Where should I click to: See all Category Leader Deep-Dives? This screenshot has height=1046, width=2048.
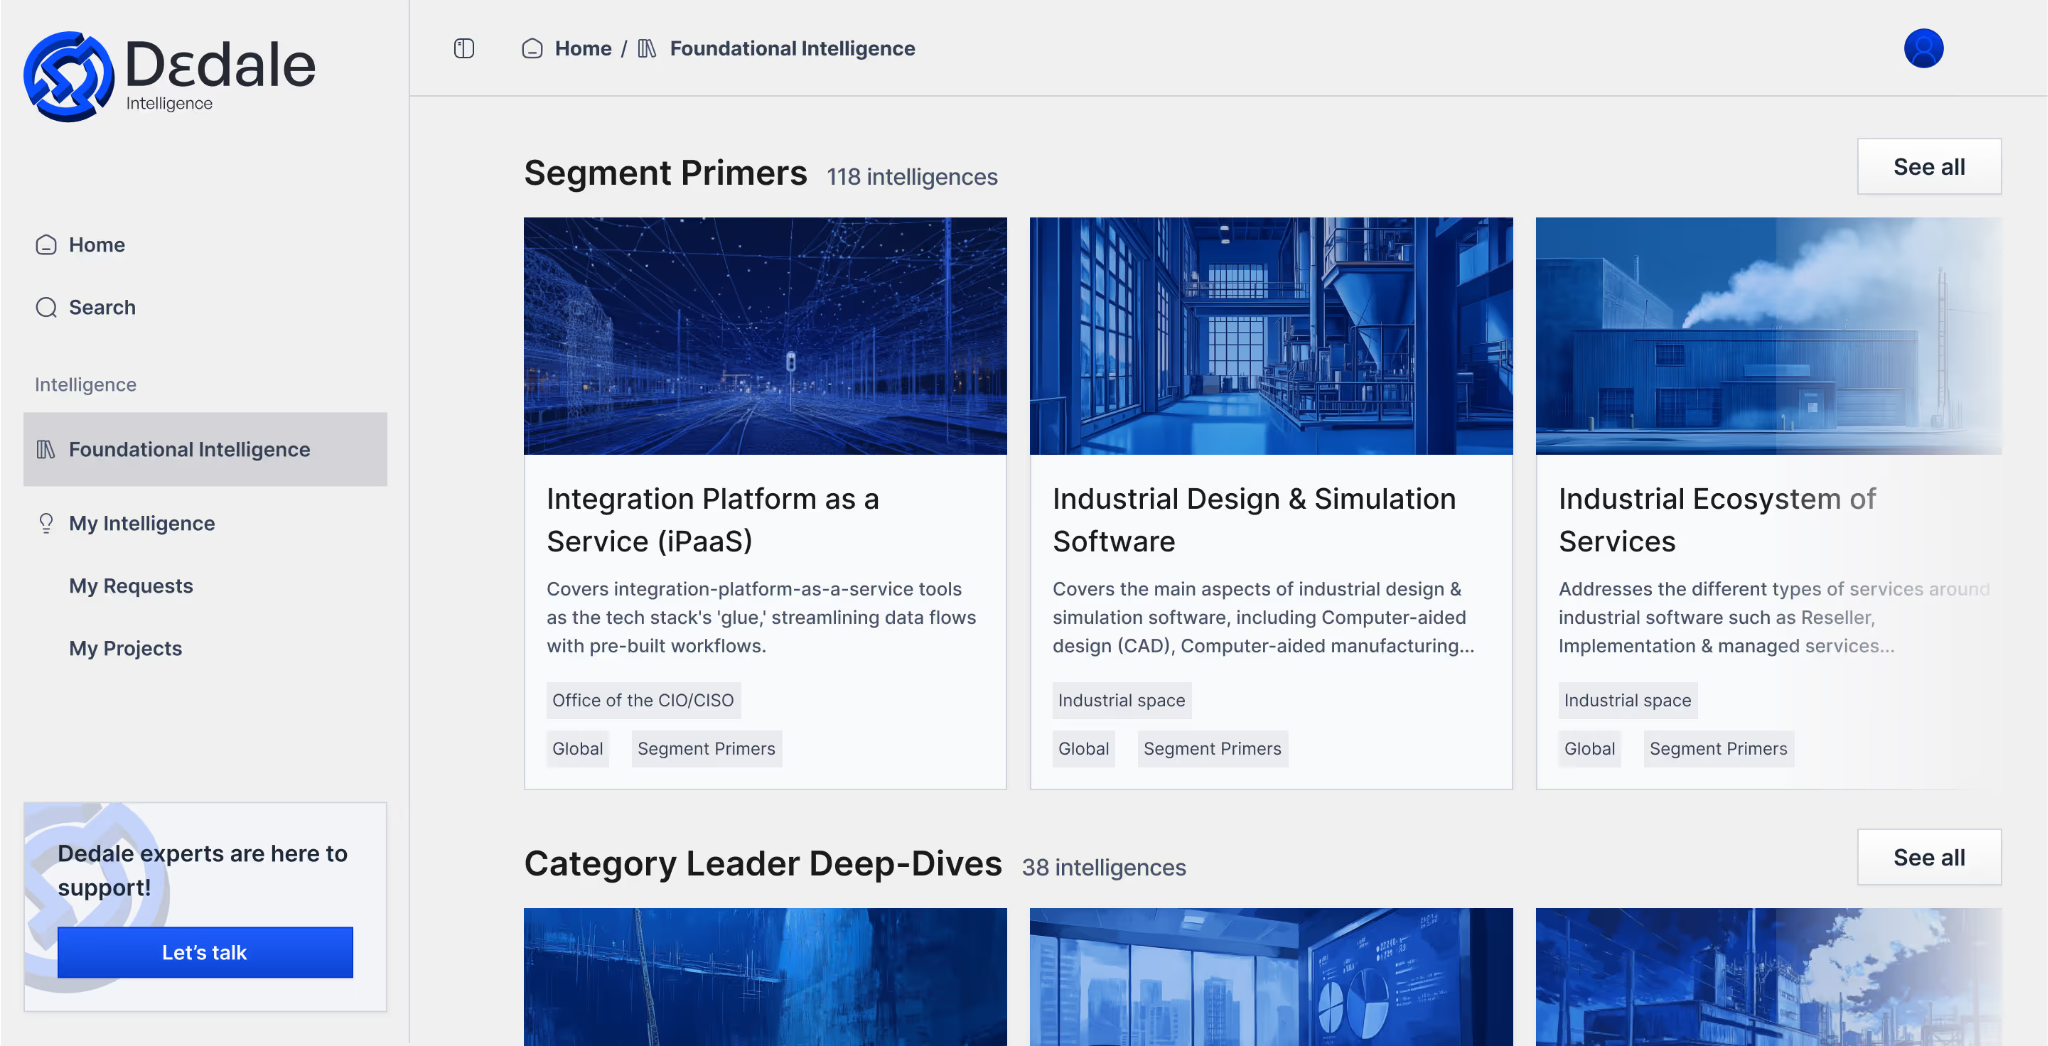[1928, 858]
